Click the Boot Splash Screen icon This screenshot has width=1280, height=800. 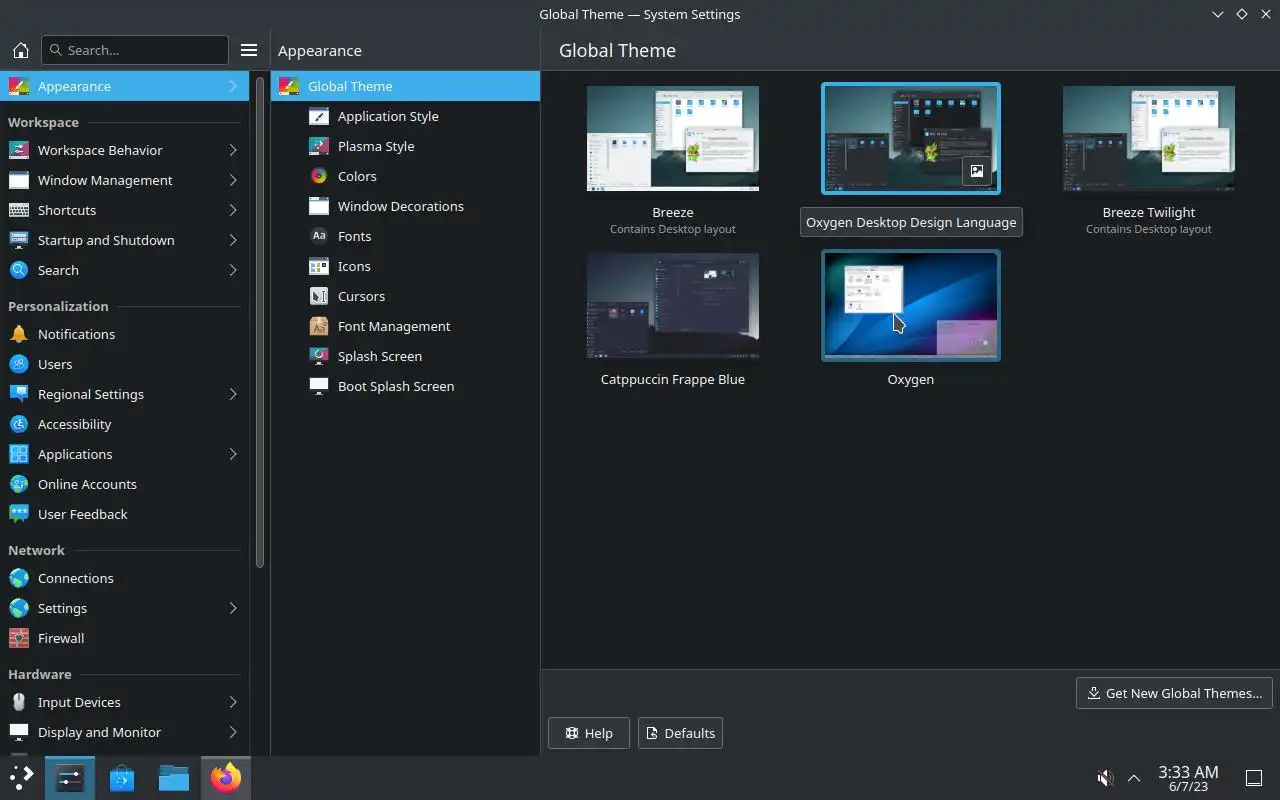[319, 386]
